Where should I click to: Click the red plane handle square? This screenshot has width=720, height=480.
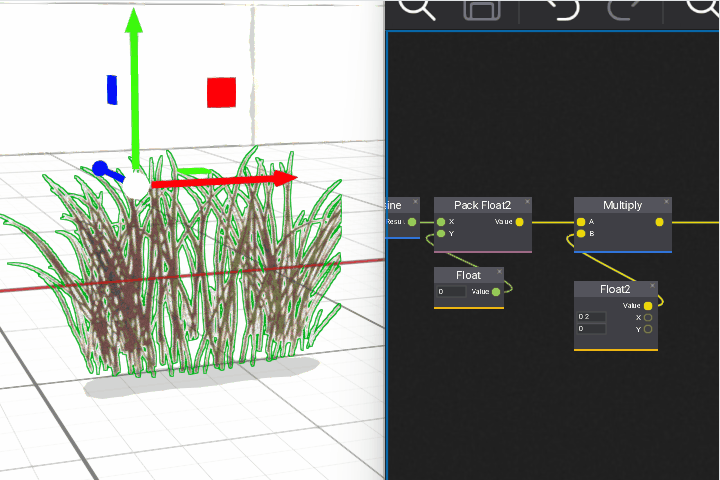[x=221, y=93]
